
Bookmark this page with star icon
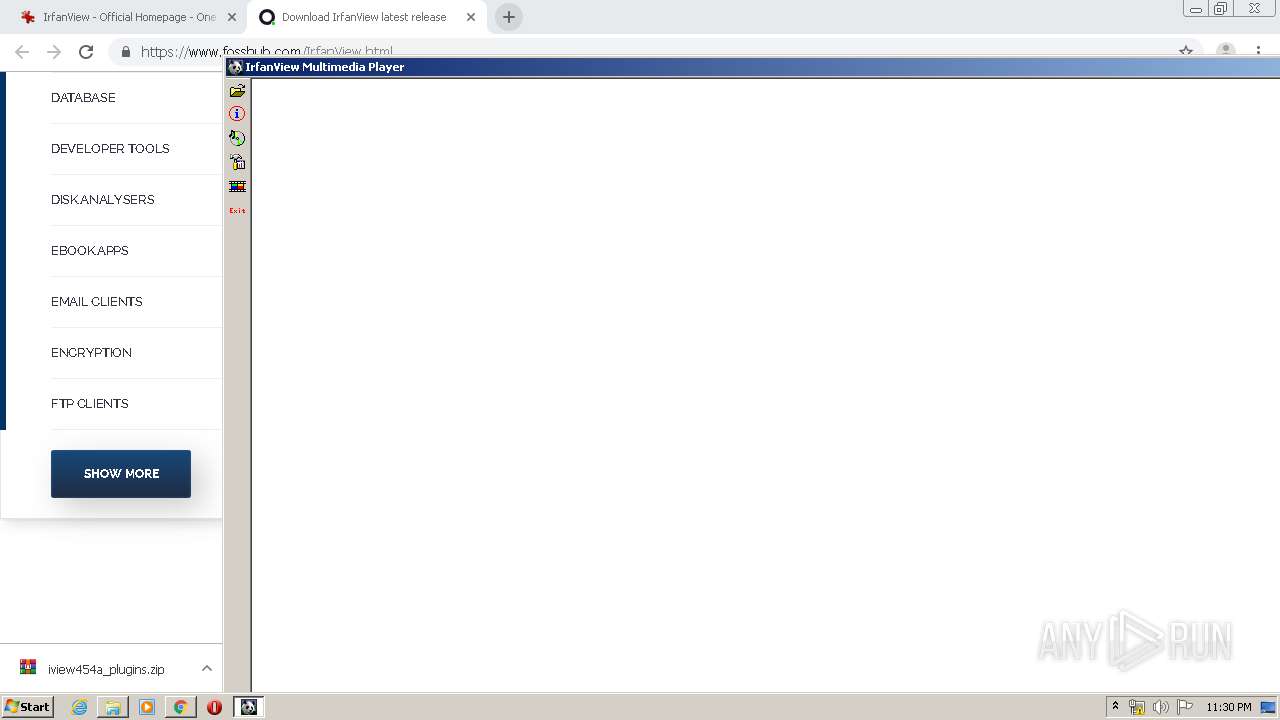[1186, 51]
